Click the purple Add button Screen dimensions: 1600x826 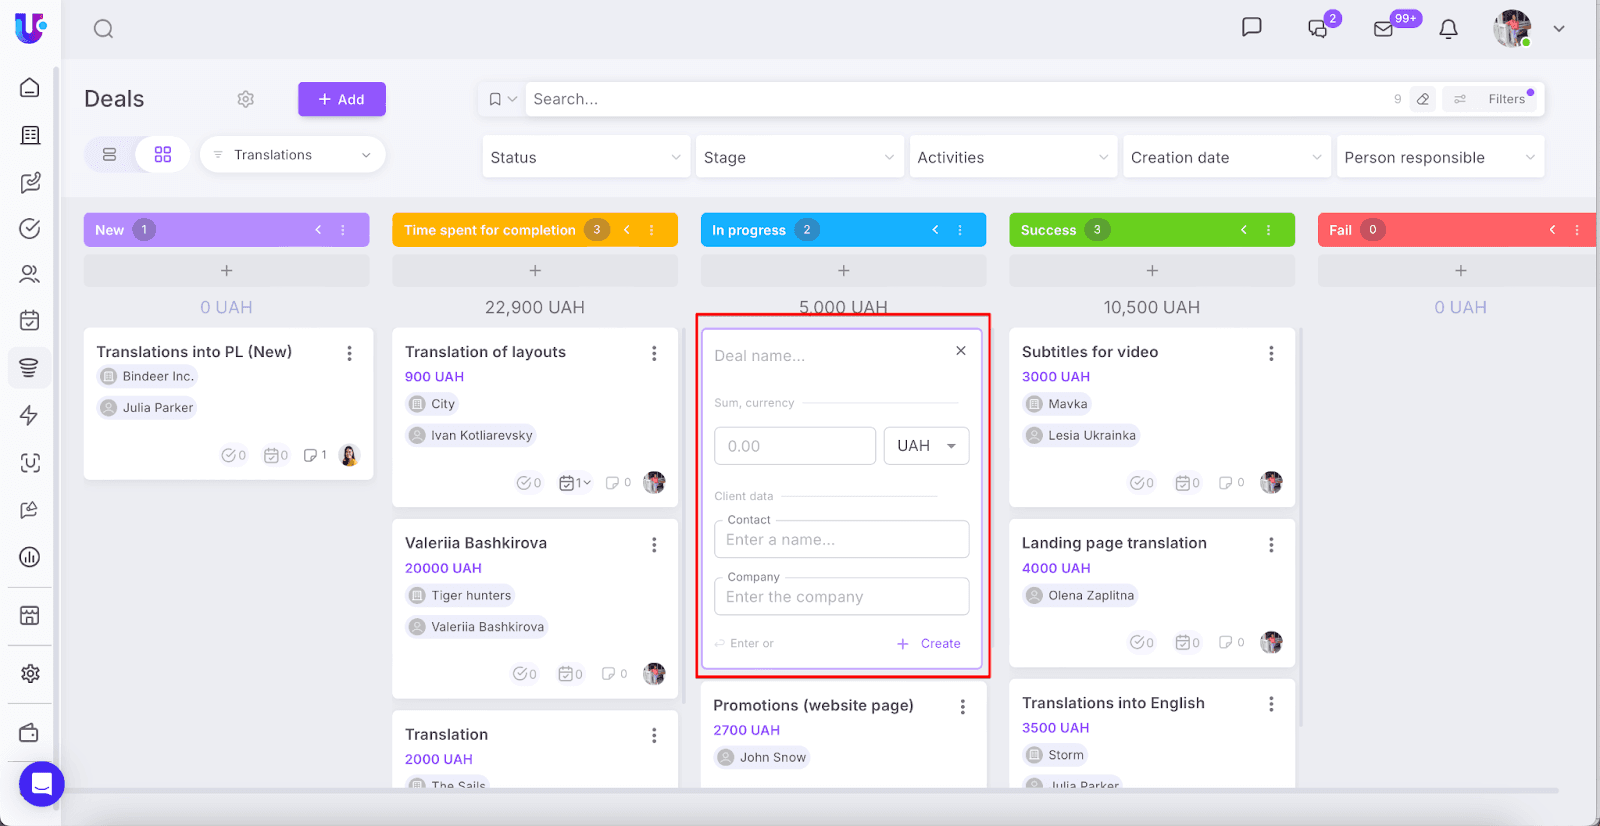tap(341, 99)
